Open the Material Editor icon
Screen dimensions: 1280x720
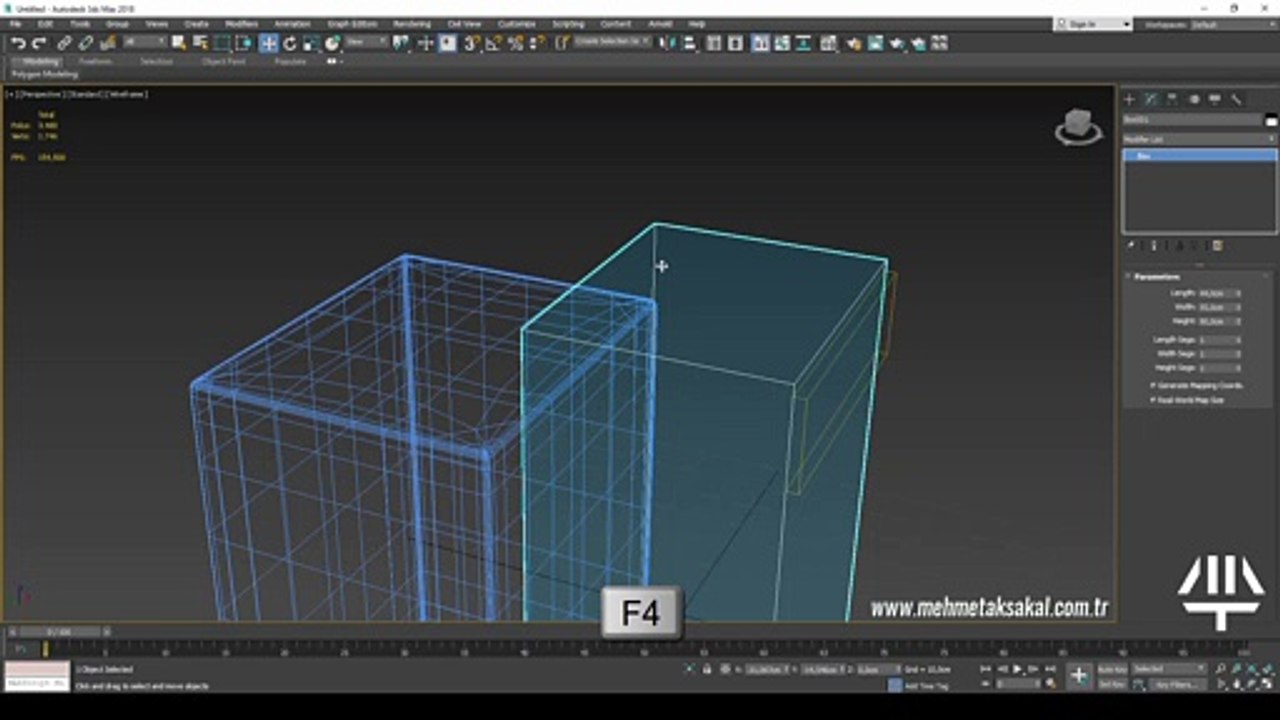828,43
